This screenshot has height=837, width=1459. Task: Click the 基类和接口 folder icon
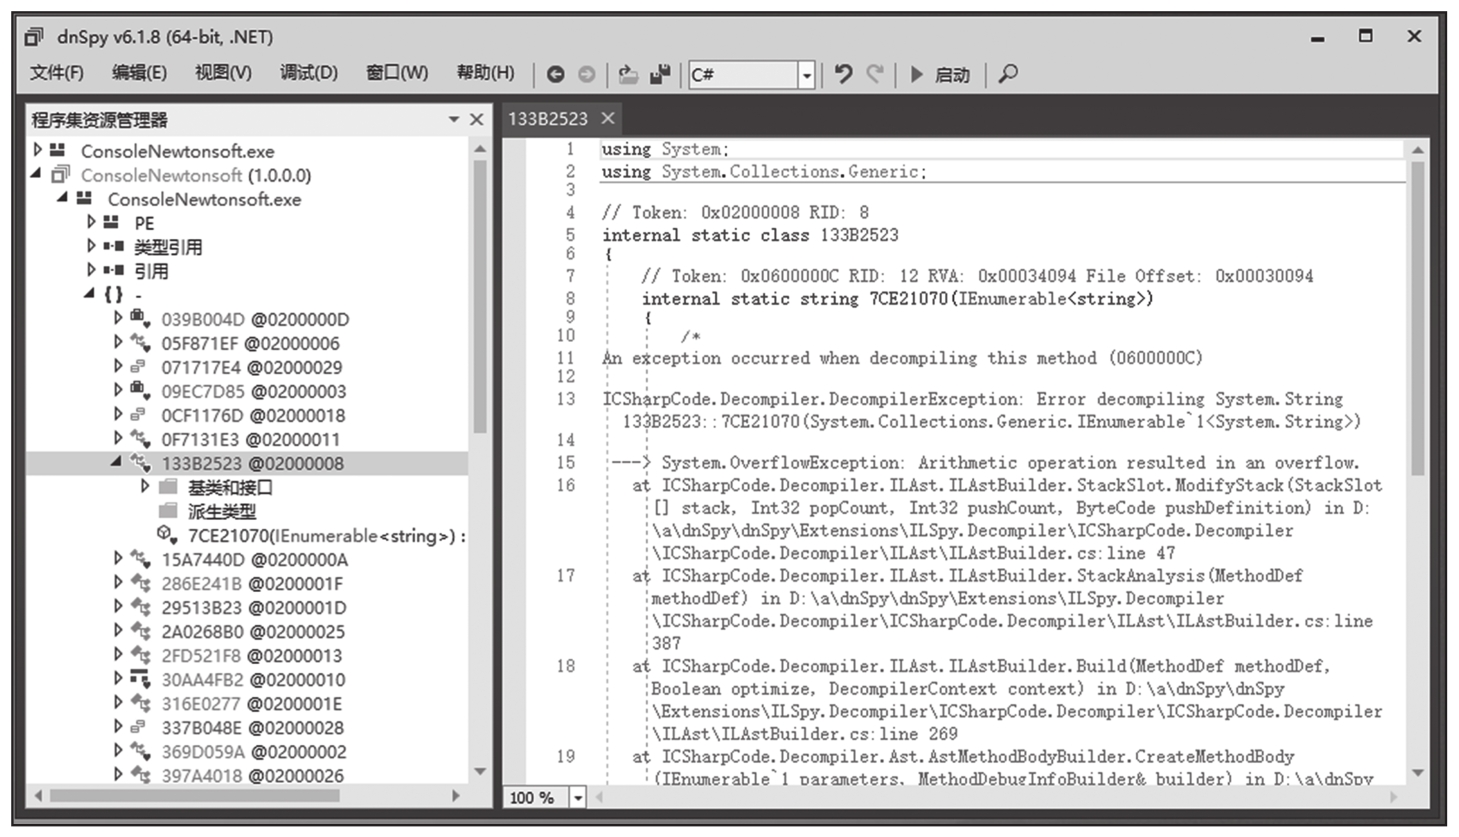coord(168,487)
